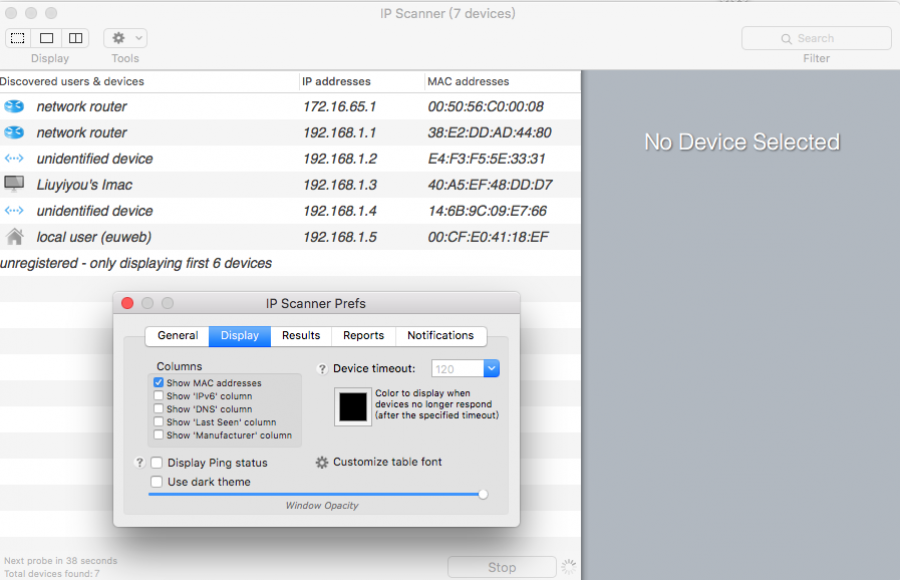This screenshot has height=580, width=900.
Task: Select MAC address 00:CF:E0:41:18:EF
Action: click(x=488, y=237)
